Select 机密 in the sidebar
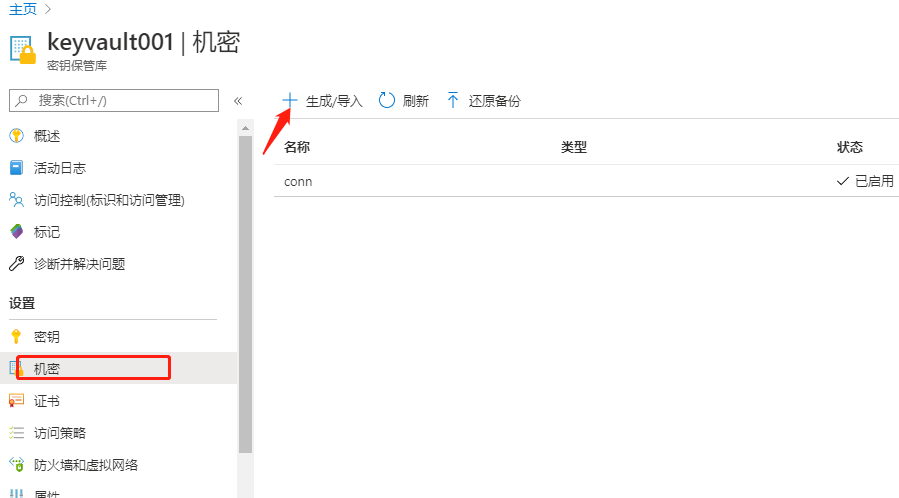This screenshot has width=899, height=498. coord(119,368)
